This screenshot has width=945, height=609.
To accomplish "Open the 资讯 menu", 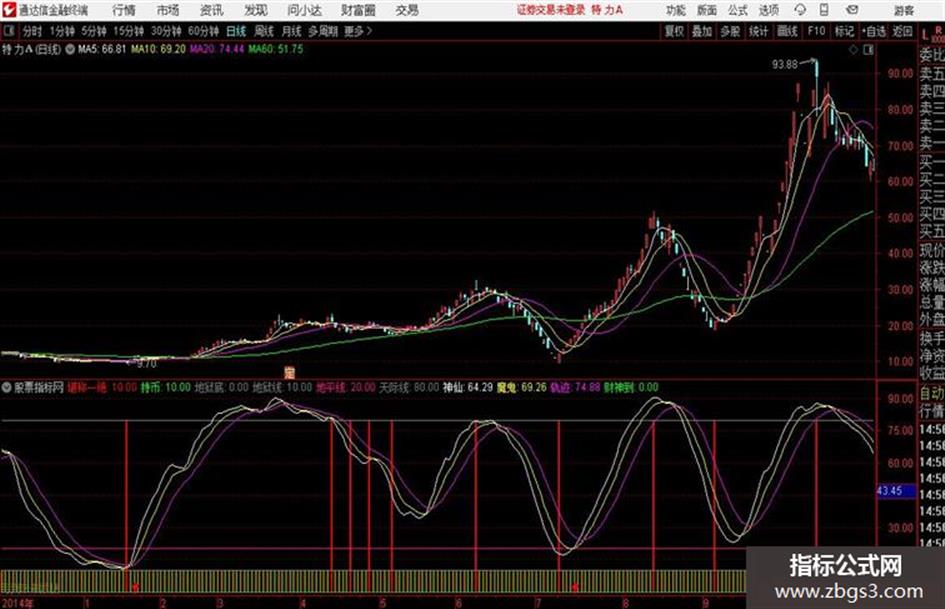I will [x=211, y=10].
